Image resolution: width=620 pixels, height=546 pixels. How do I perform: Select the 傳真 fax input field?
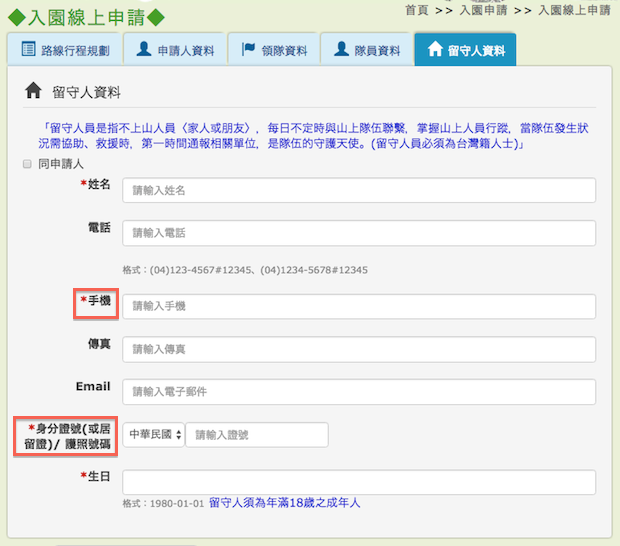(358, 349)
